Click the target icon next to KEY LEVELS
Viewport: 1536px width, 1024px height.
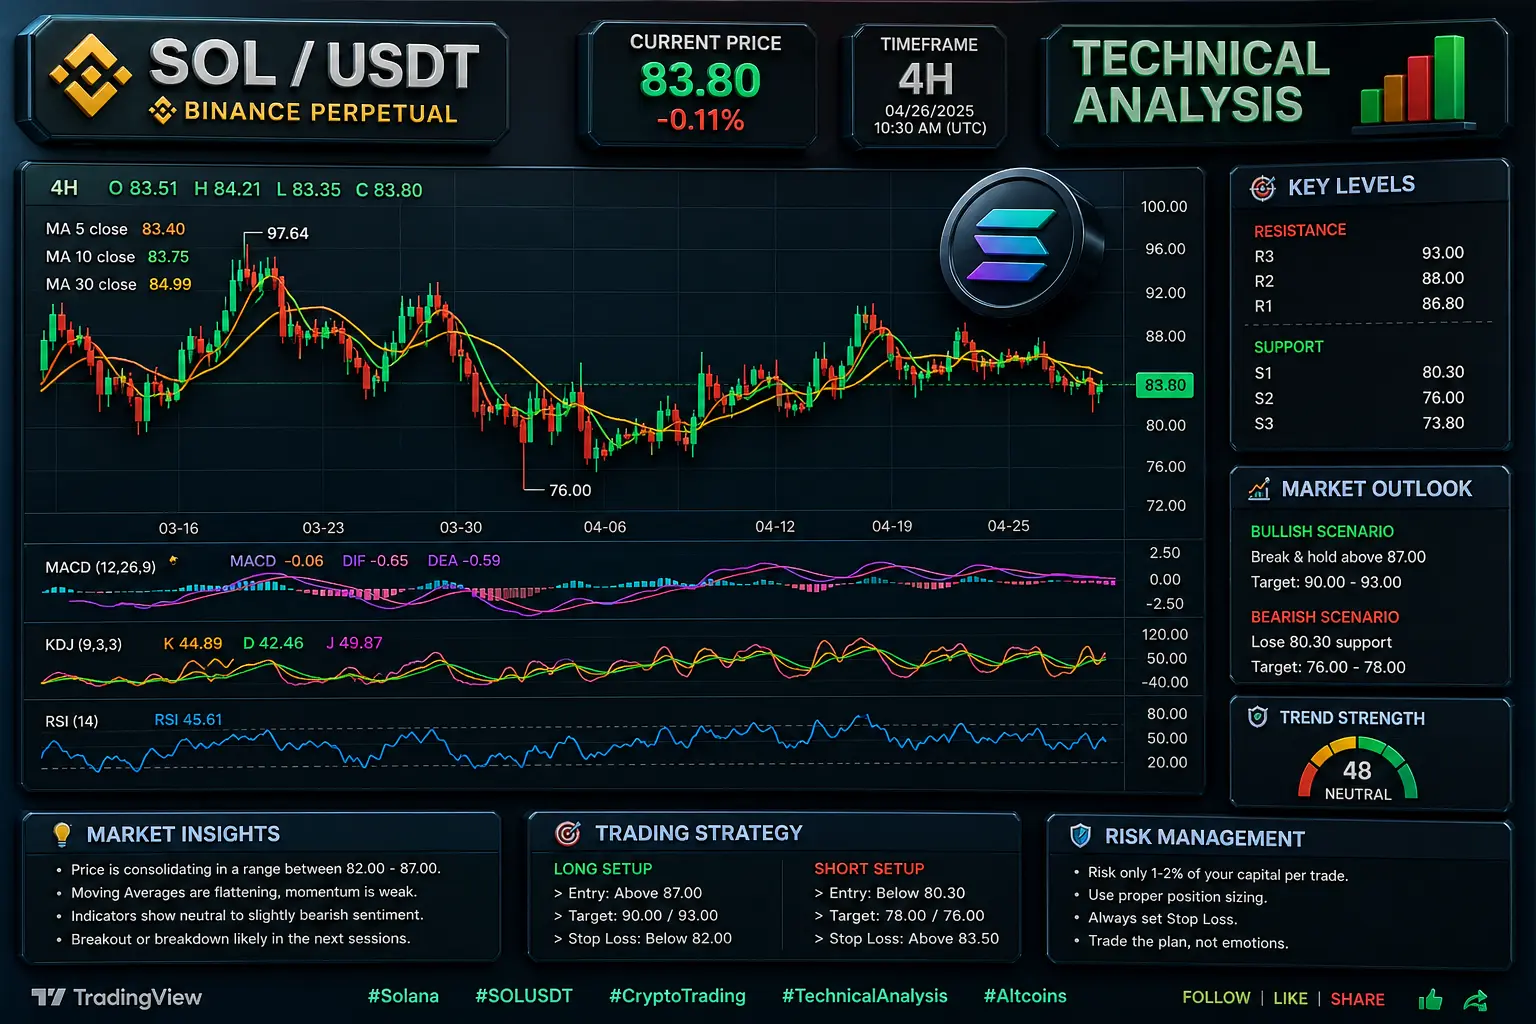tap(1263, 187)
